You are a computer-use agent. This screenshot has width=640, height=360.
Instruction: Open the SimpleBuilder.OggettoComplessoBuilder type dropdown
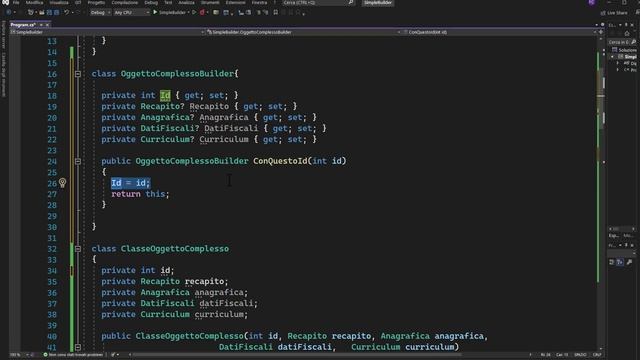[303, 32]
